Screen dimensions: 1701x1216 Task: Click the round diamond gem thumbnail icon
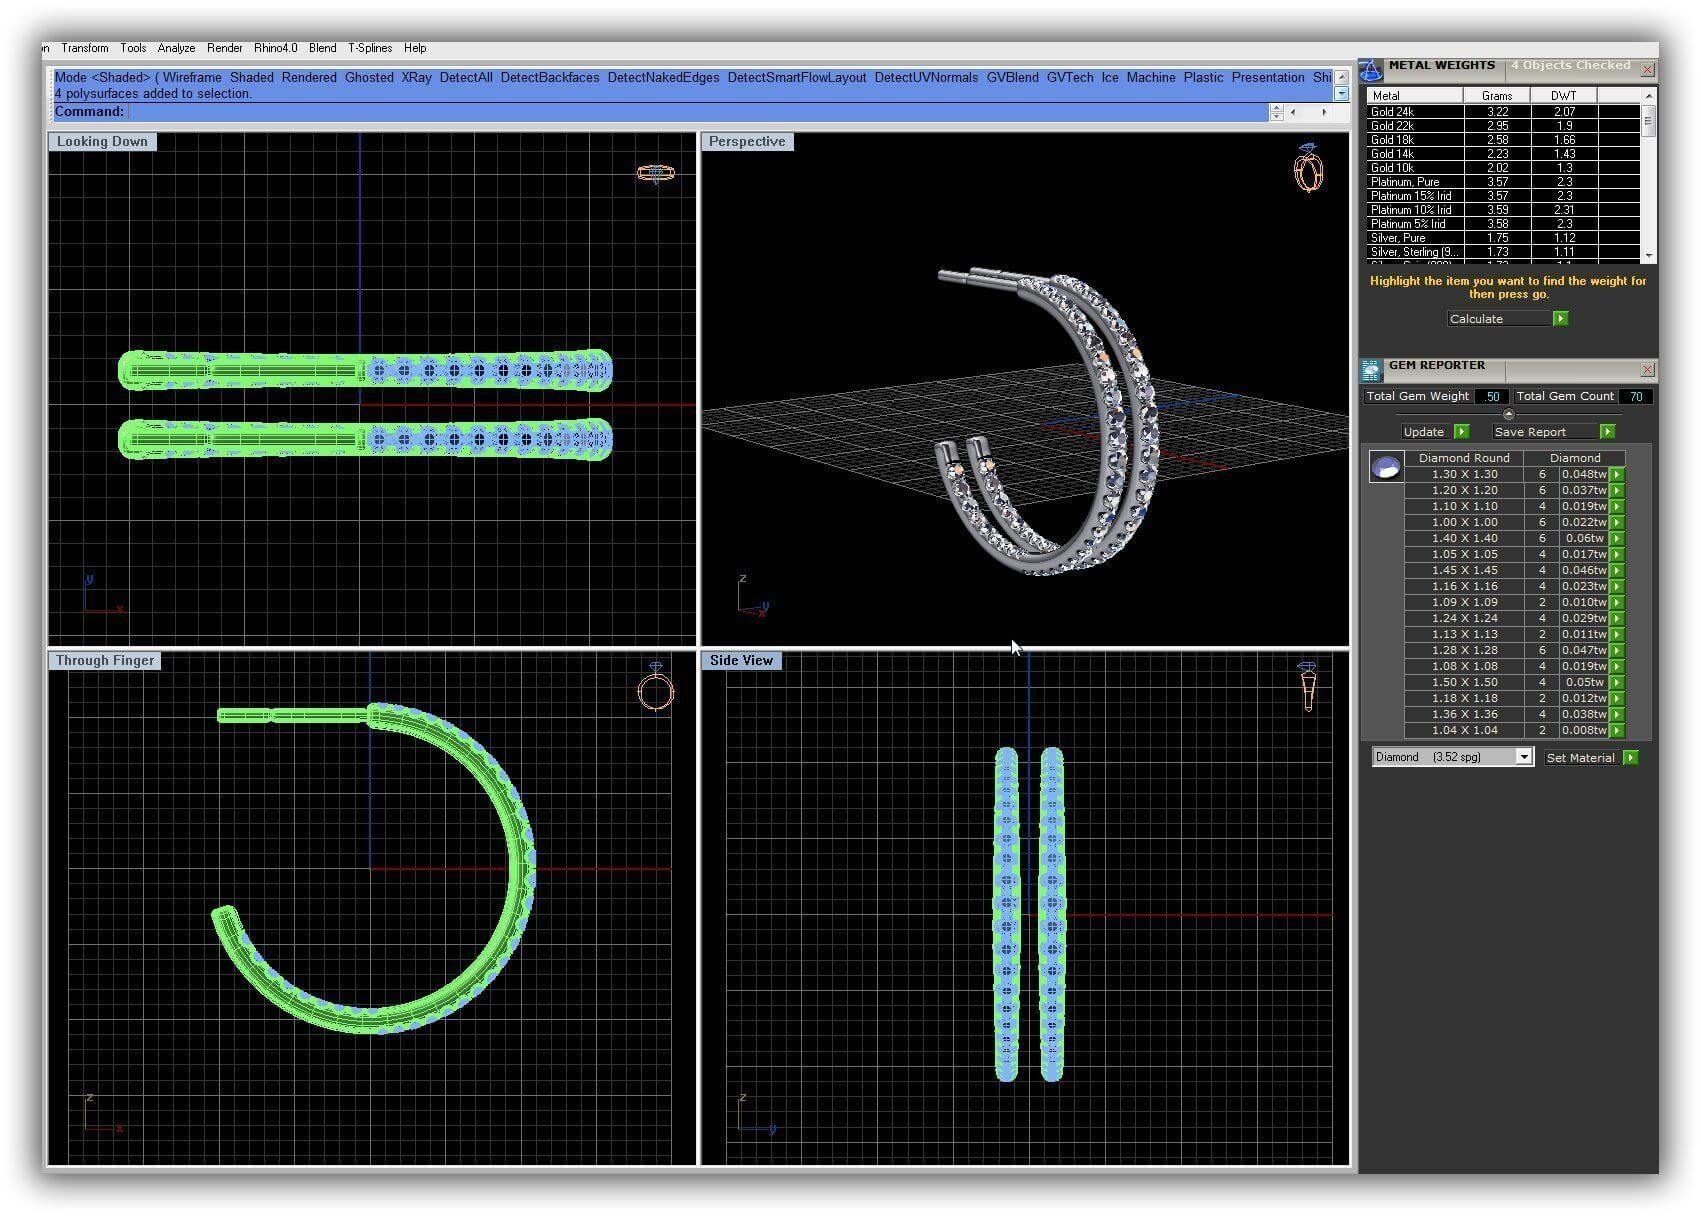pyautogui.click(x=1386, y=467)
